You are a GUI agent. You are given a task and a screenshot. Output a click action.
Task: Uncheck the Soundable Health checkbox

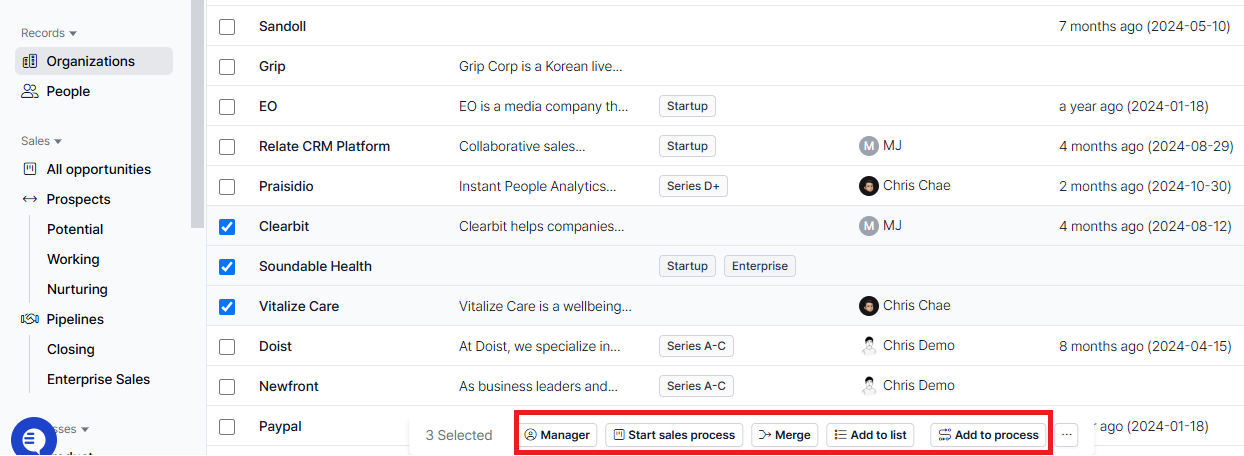coord(227,266)
